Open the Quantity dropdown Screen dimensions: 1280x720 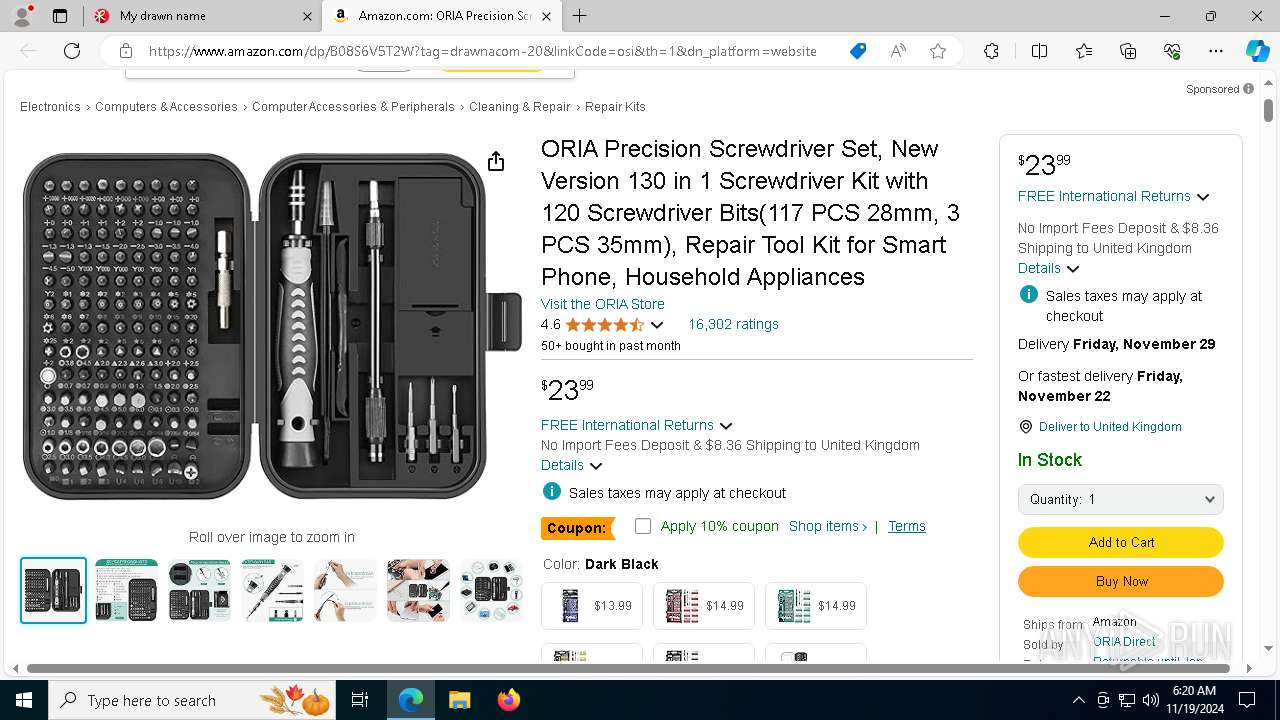(x=1120, y=499)
